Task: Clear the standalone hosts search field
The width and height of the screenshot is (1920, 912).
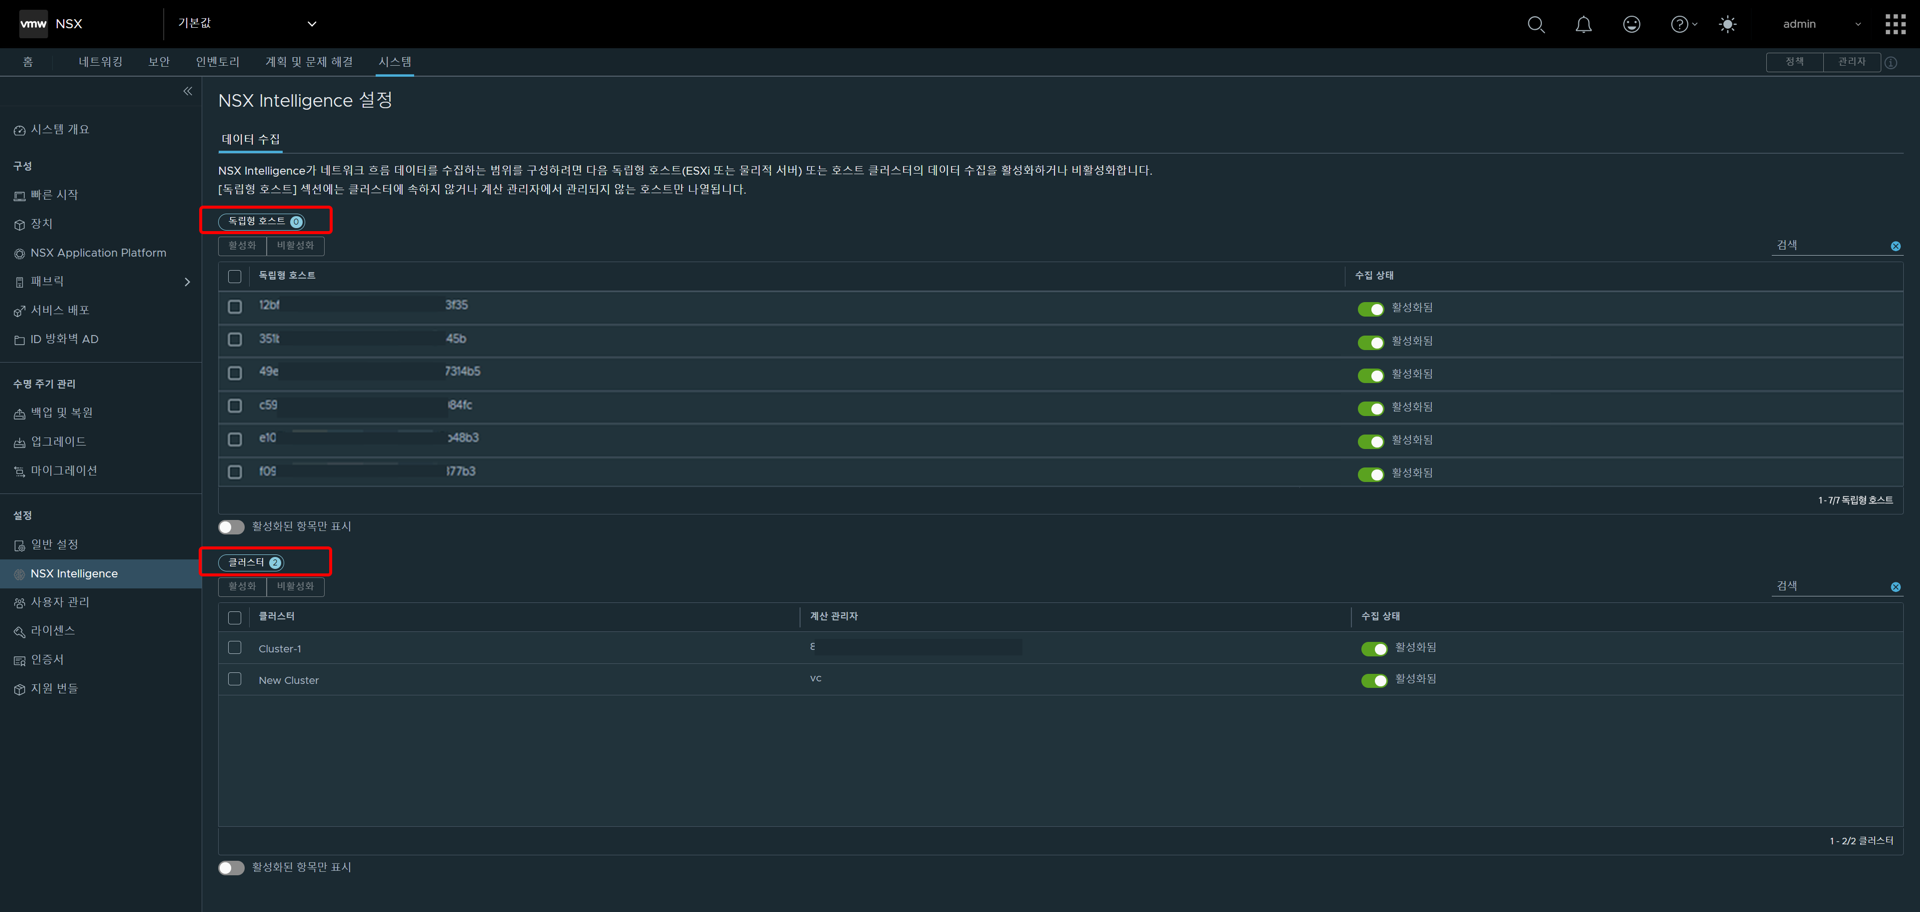Action: tap(1895, 246)
